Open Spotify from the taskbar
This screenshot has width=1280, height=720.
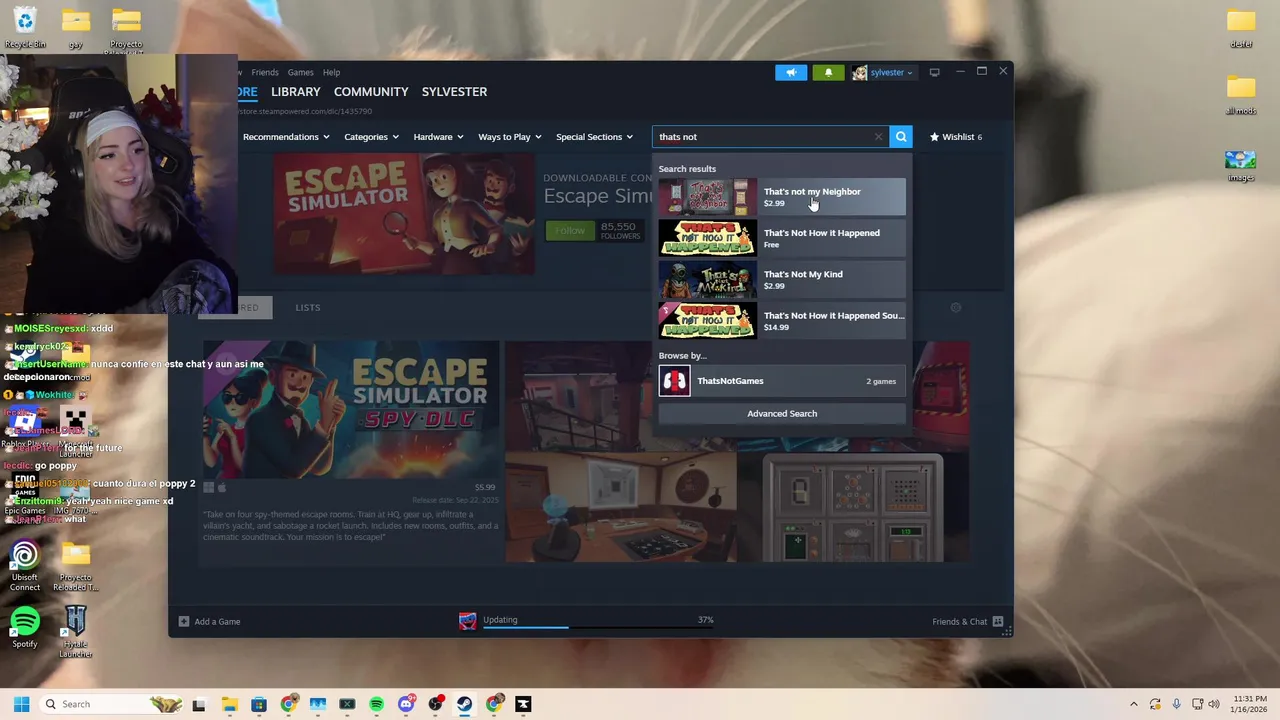click(x=376, y=704)
